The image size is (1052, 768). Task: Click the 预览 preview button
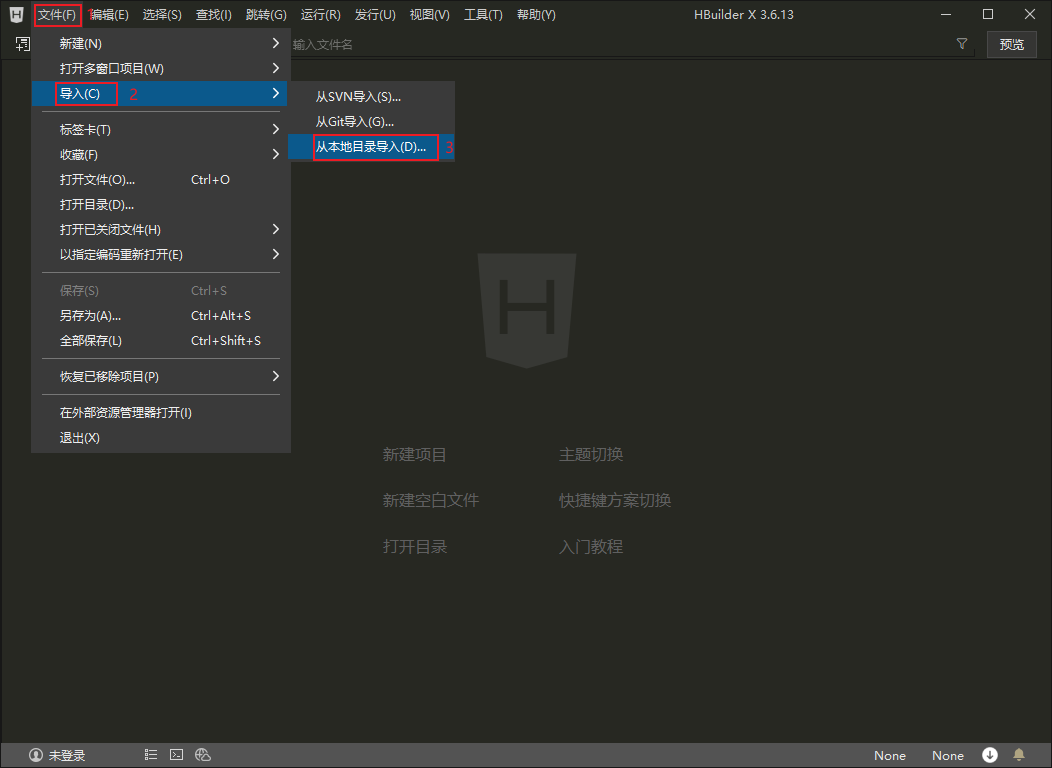(1011, 44)
